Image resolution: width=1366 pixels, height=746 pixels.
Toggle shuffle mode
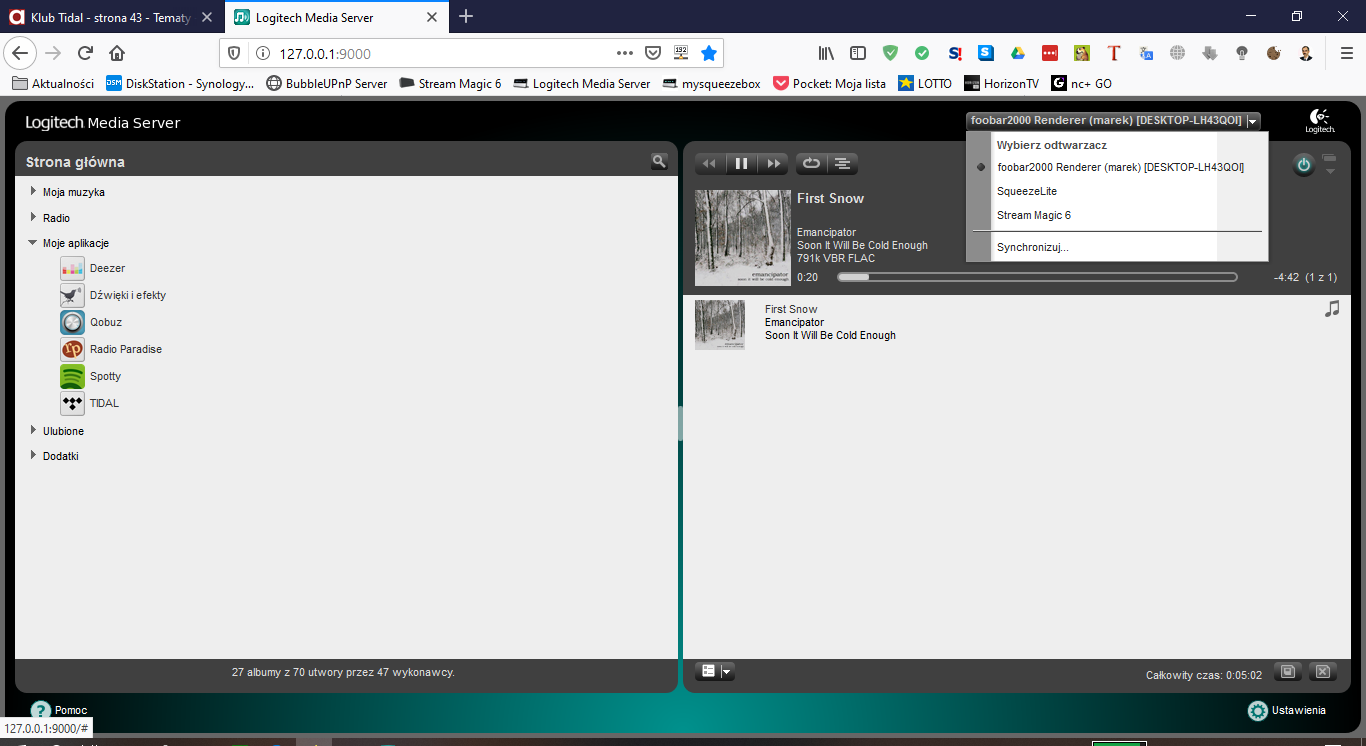pyautogui.click(x=842, y=164)
